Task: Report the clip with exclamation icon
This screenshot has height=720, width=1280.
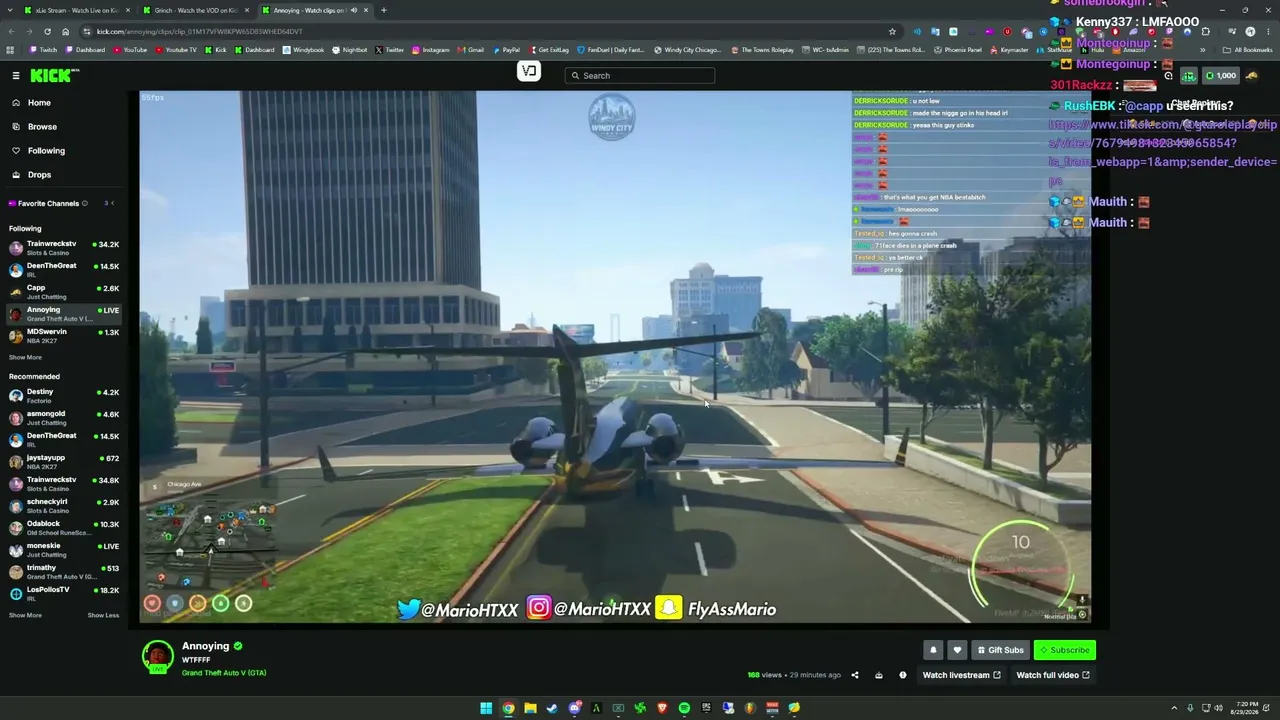Action: tap(903, 675)
